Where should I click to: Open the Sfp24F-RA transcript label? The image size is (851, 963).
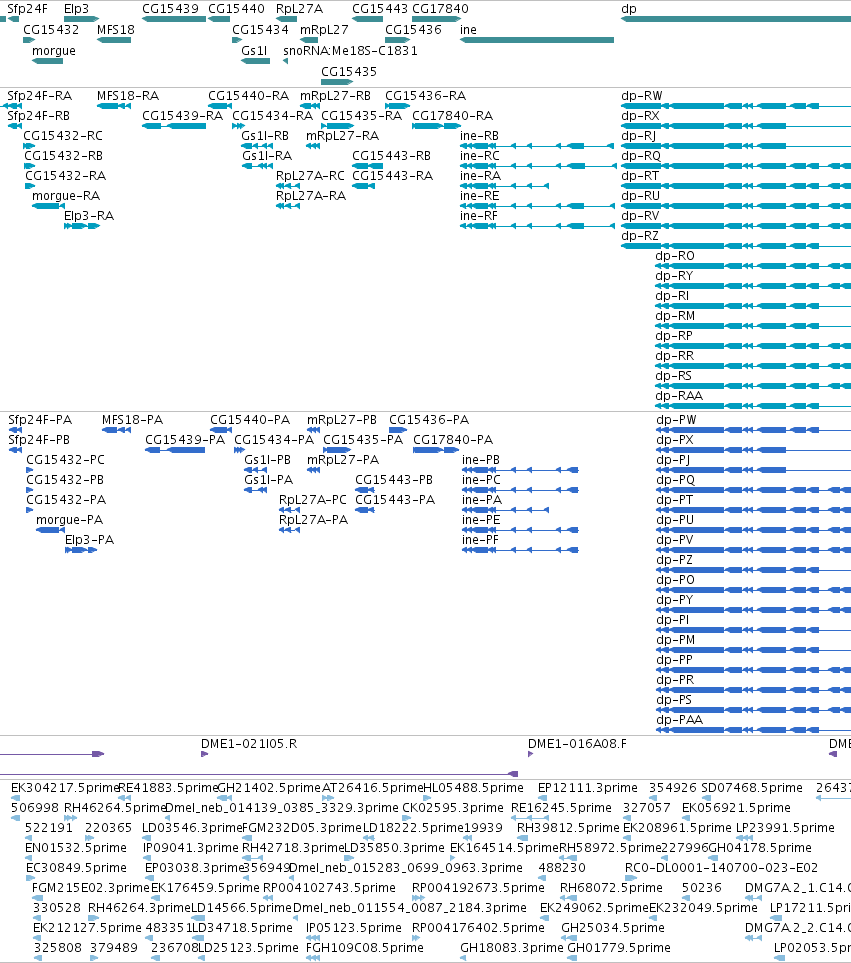pos(39,96)
